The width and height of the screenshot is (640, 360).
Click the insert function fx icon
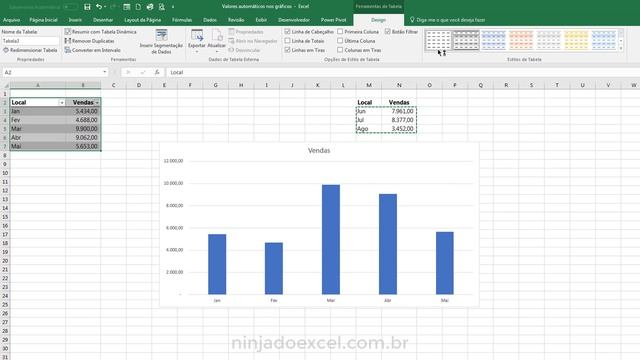(157, 72)
